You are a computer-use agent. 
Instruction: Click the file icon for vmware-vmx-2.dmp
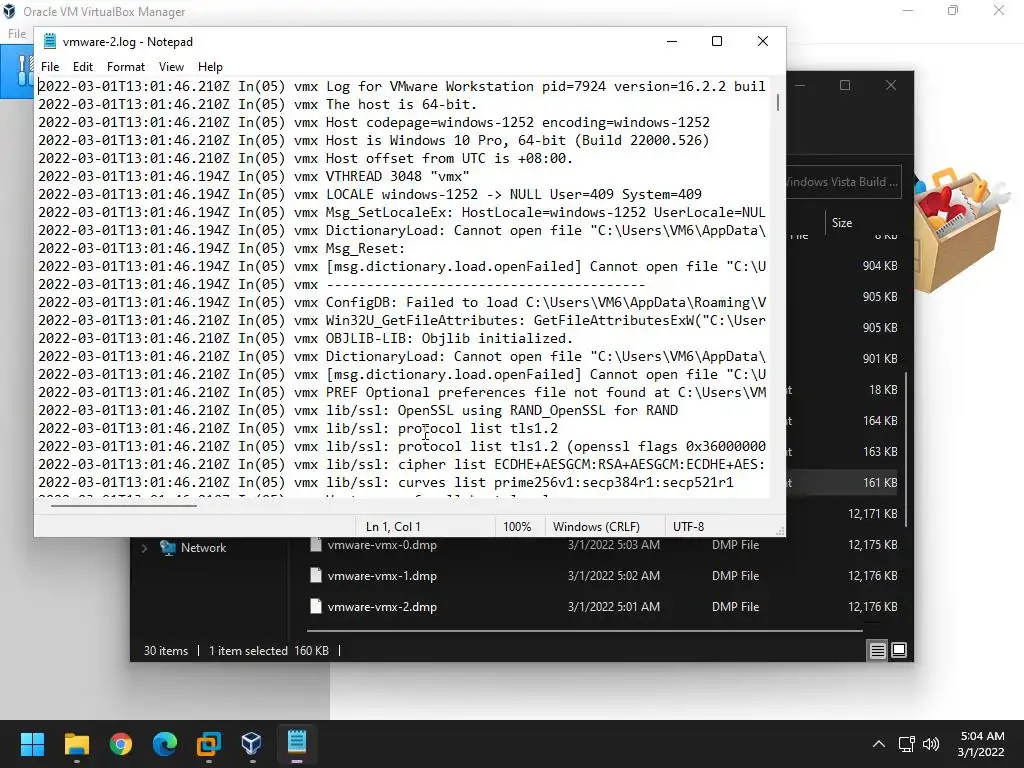point(316,607)
